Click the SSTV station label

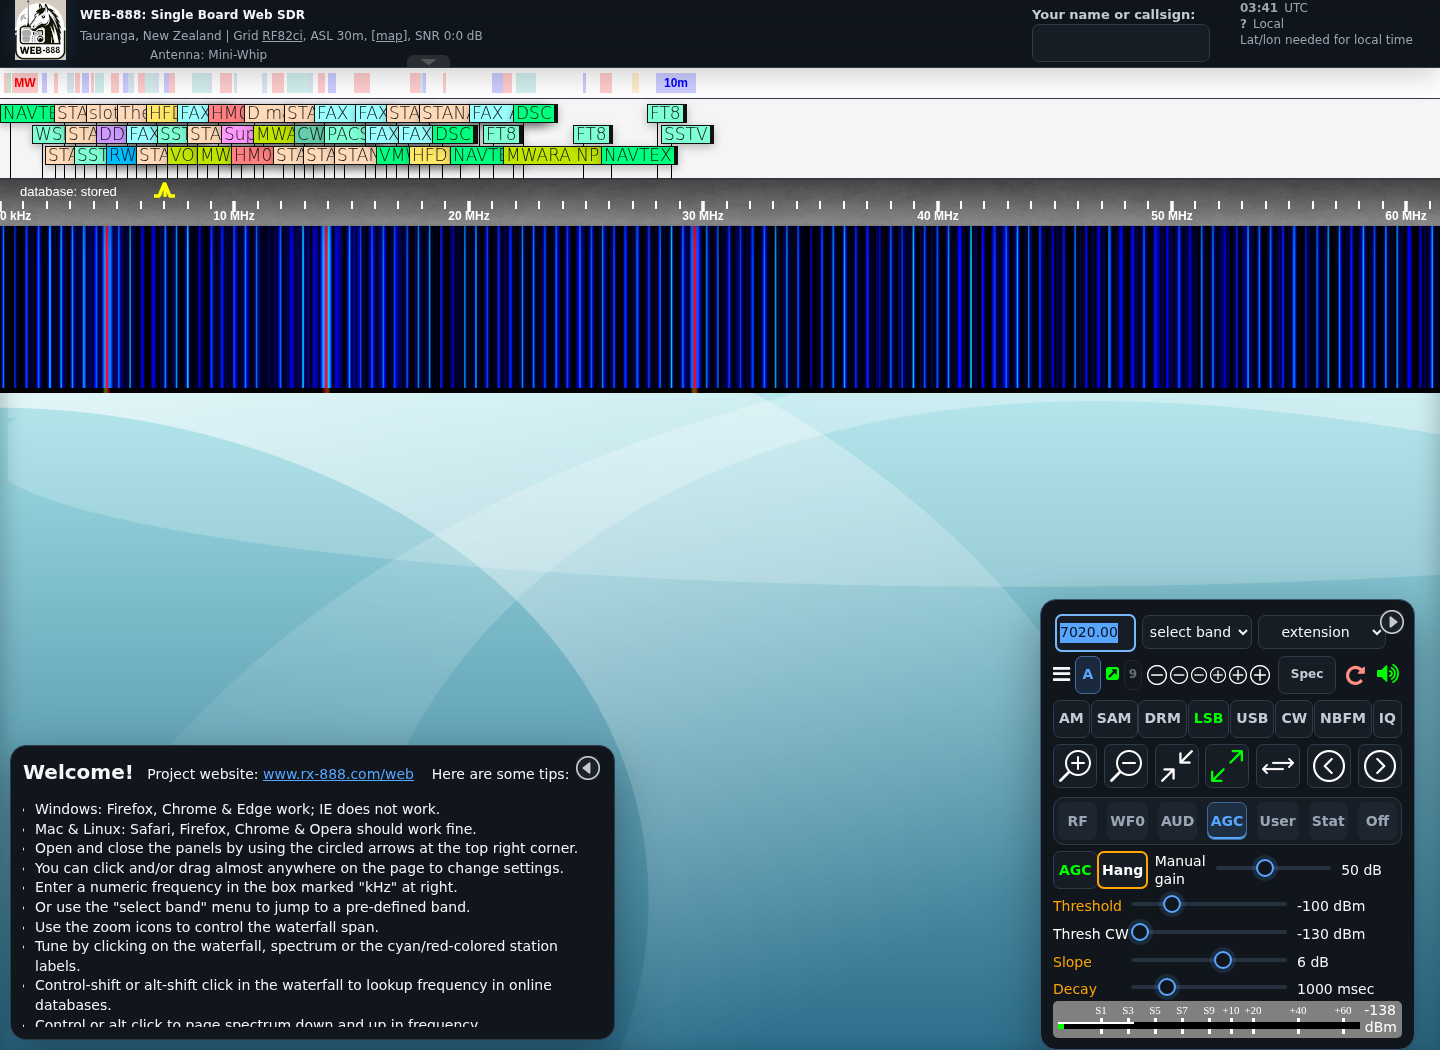[686, 134]
